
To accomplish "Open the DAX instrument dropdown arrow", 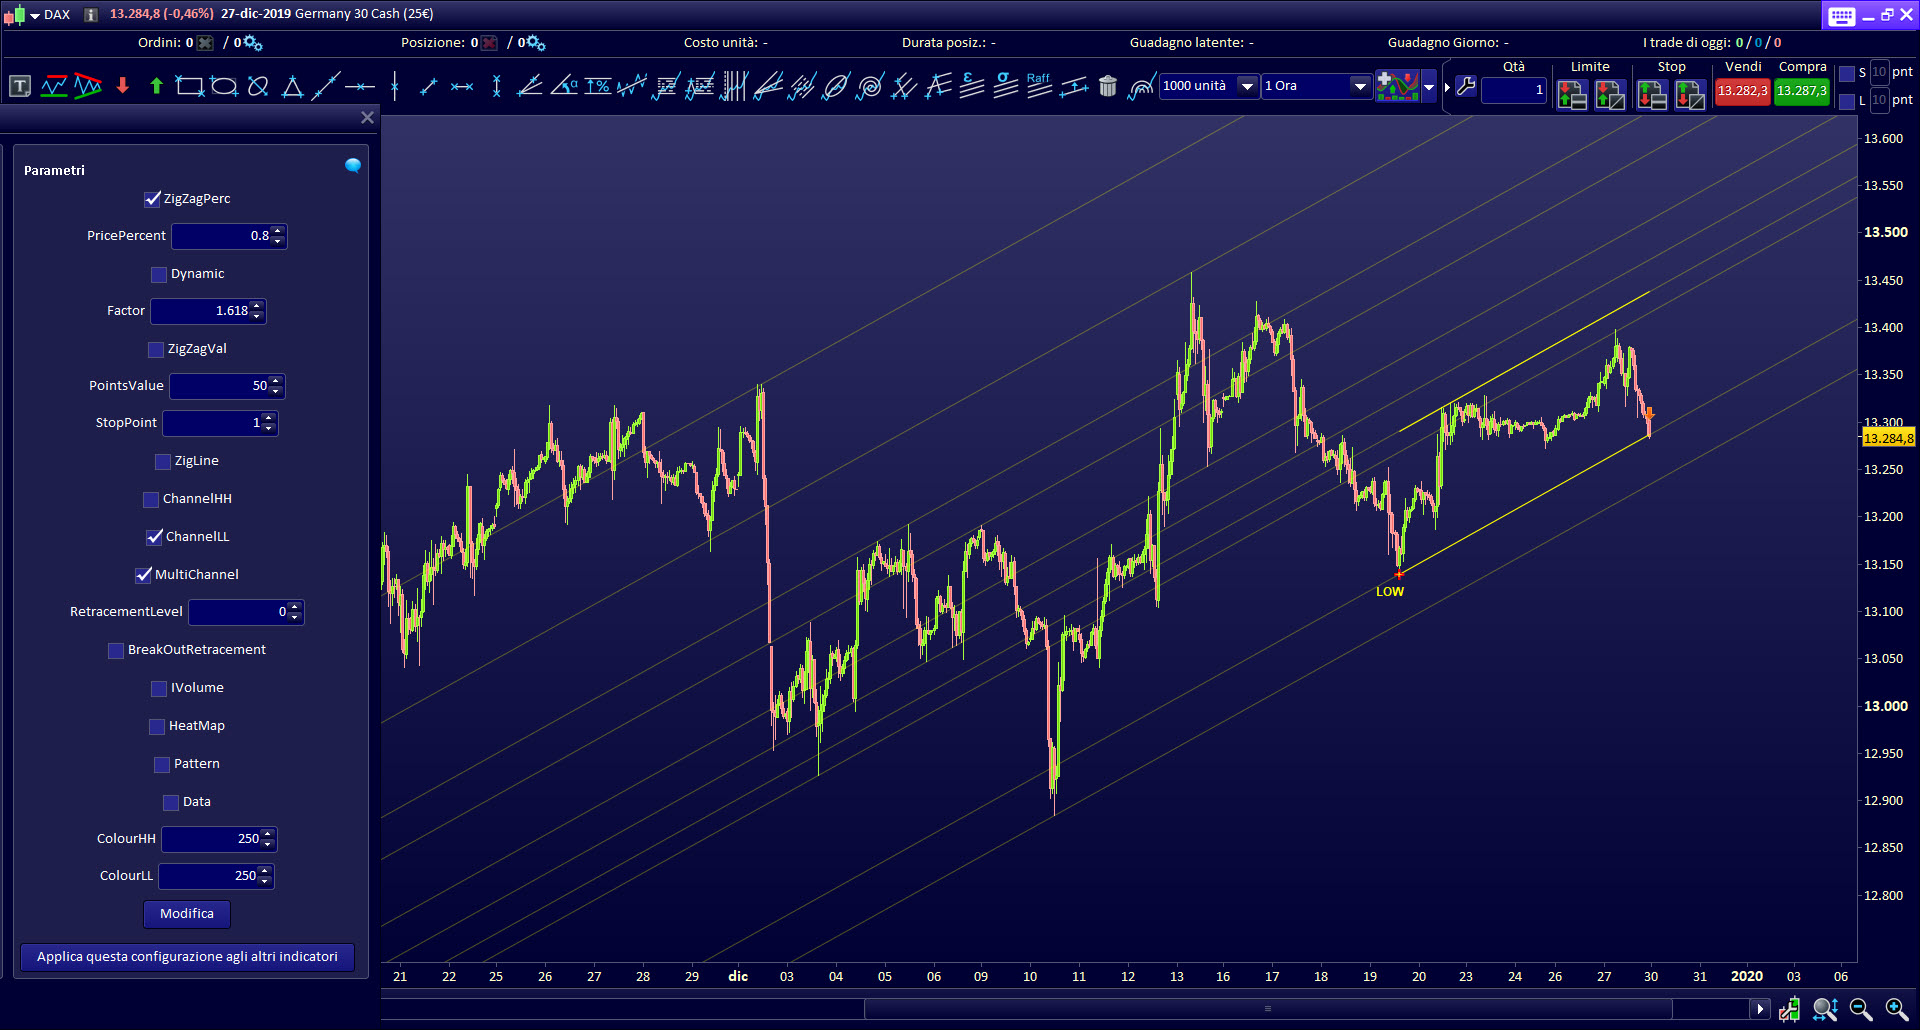I will coord(35,16).
